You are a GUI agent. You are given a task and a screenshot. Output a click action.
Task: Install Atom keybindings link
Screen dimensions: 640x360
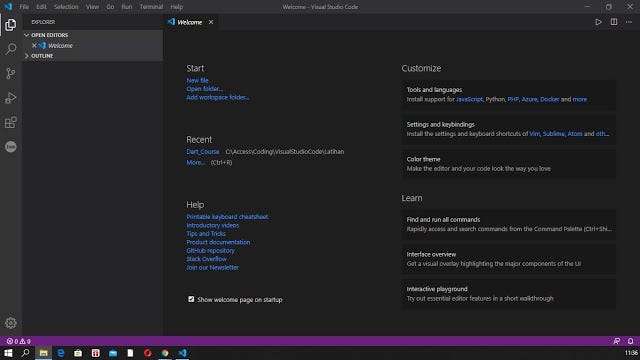pos(575,134)
